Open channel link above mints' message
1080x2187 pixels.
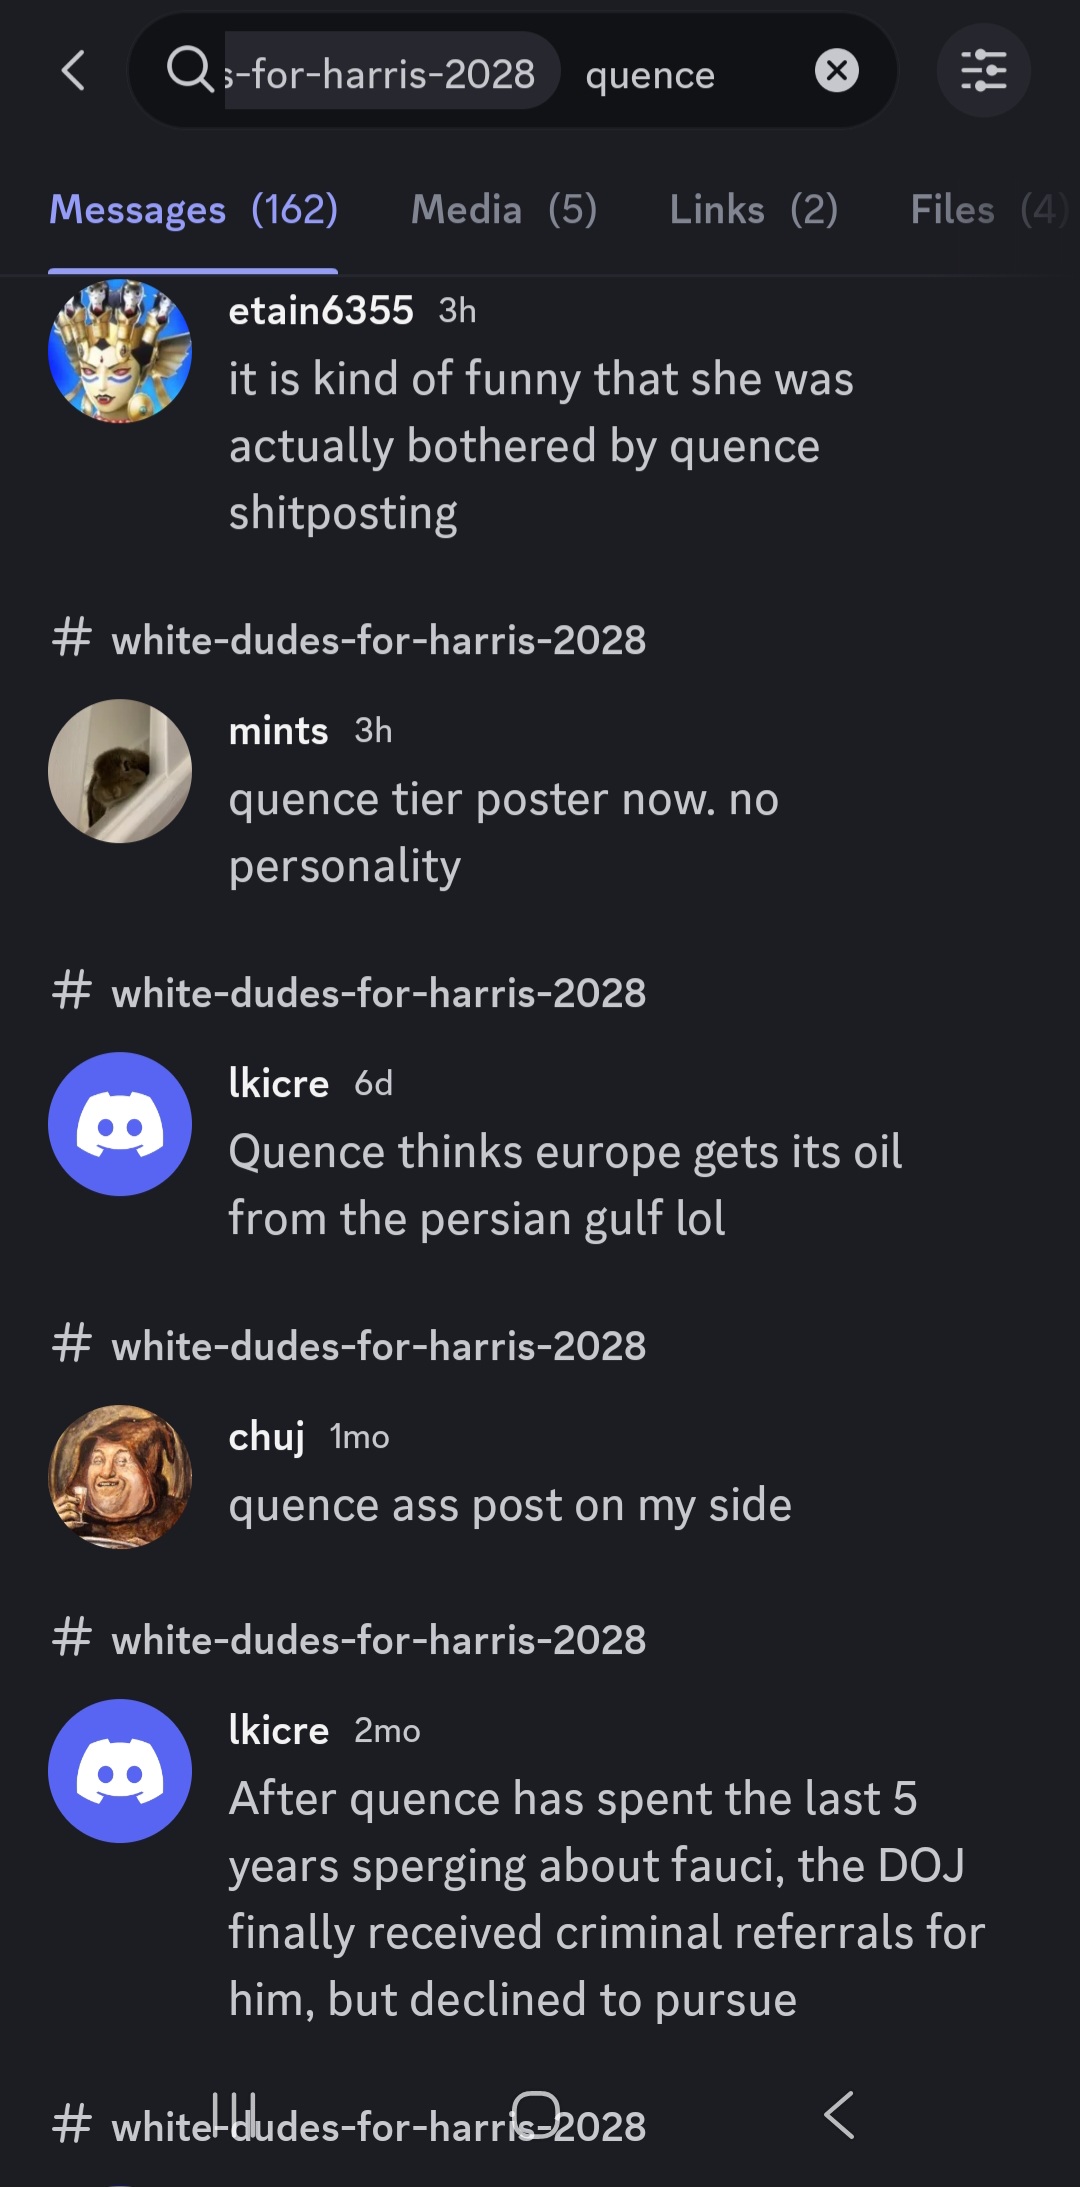tap(349, 640)
